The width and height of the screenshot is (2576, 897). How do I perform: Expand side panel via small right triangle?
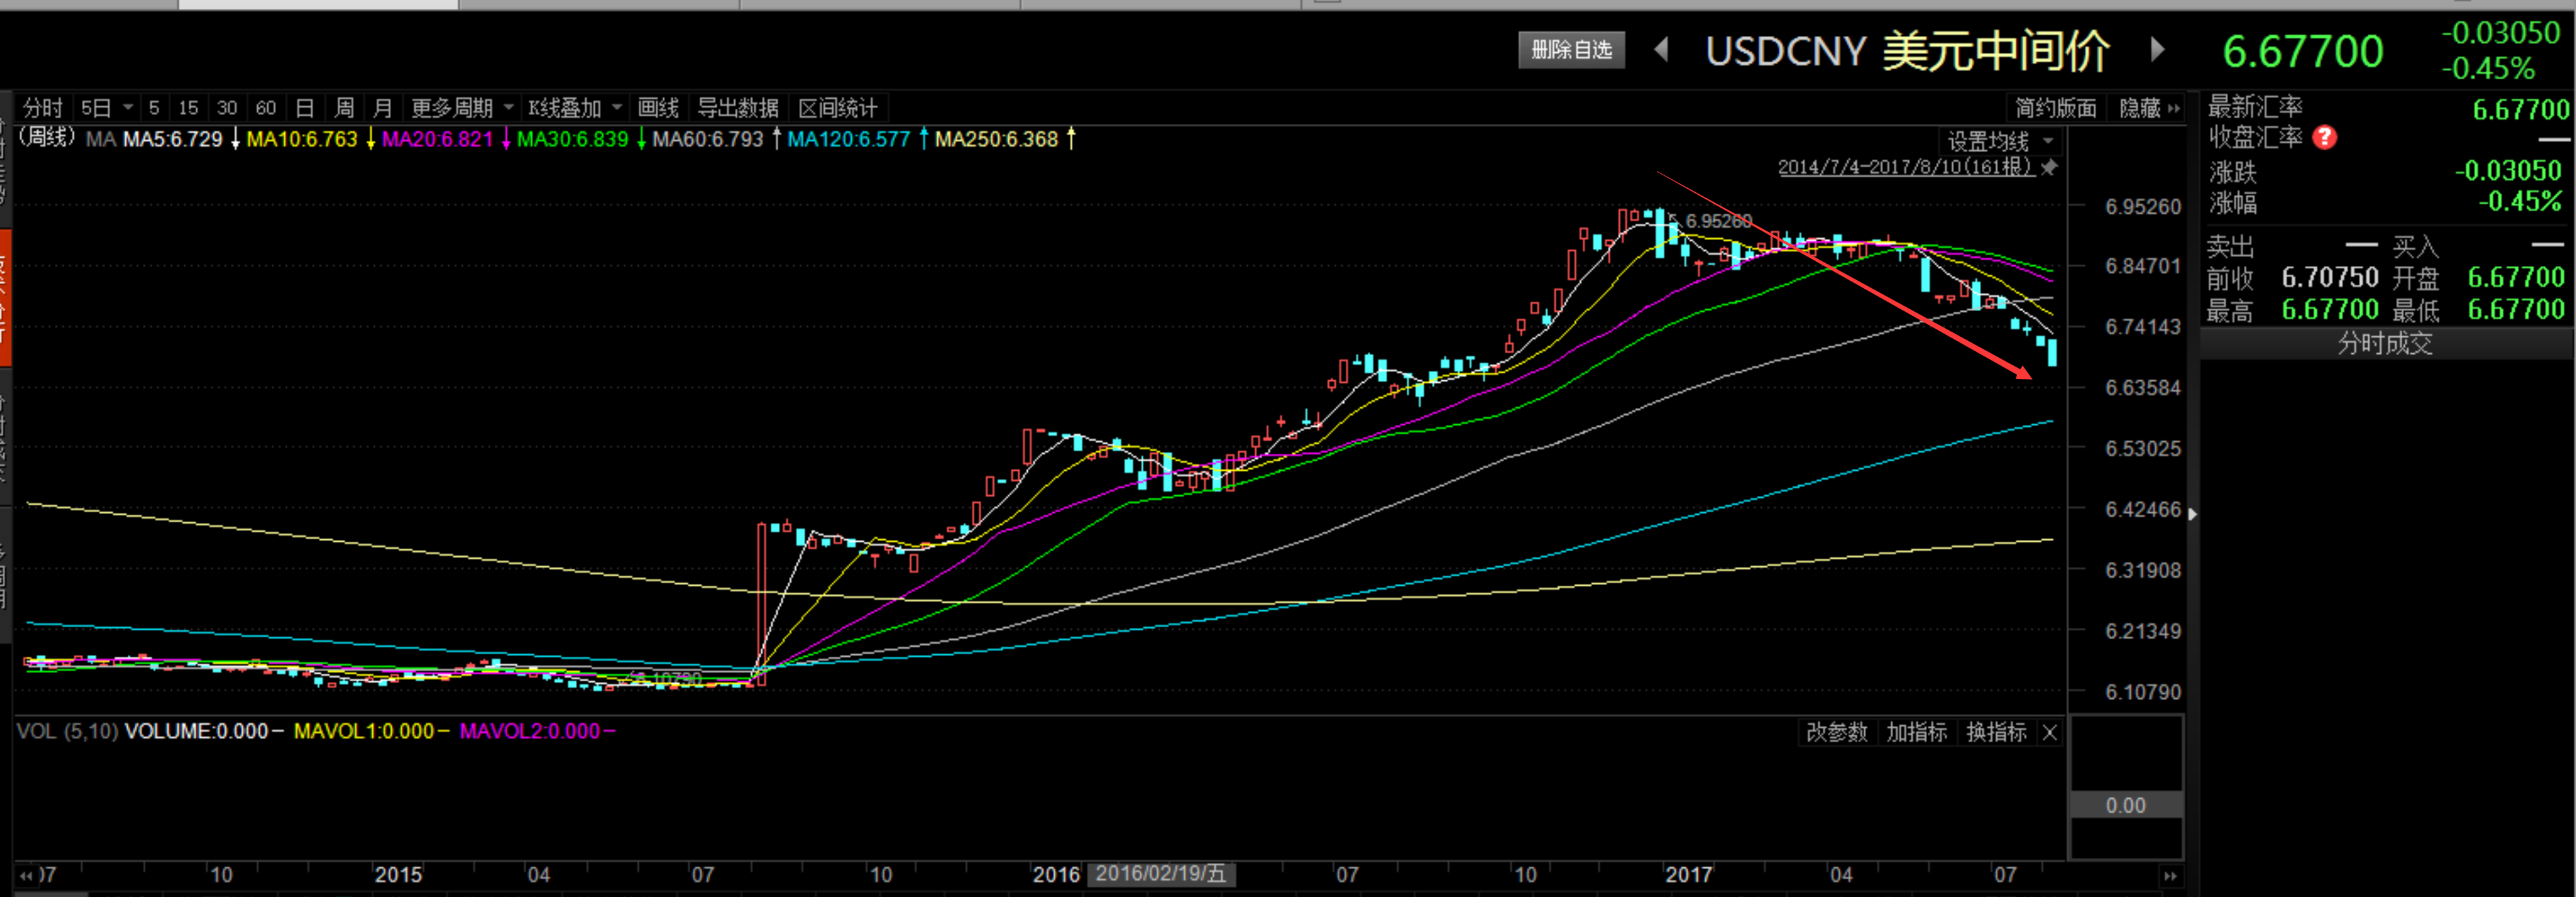(x=2192, y=514)
